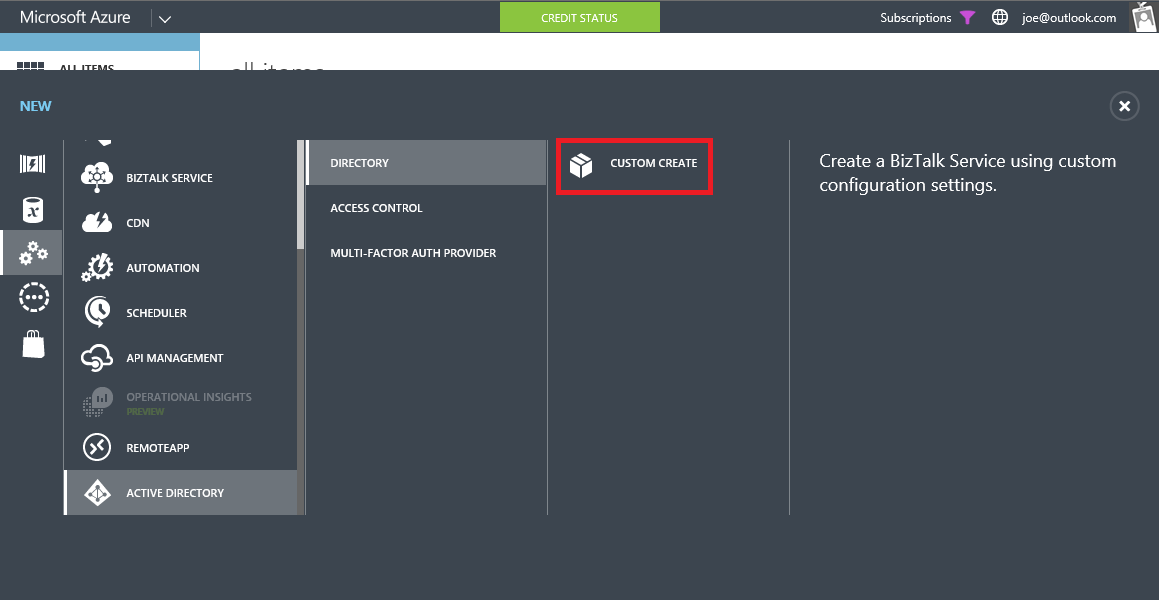Open Data Services database category icon
1159x600 pixels.
tap(33, 209)
